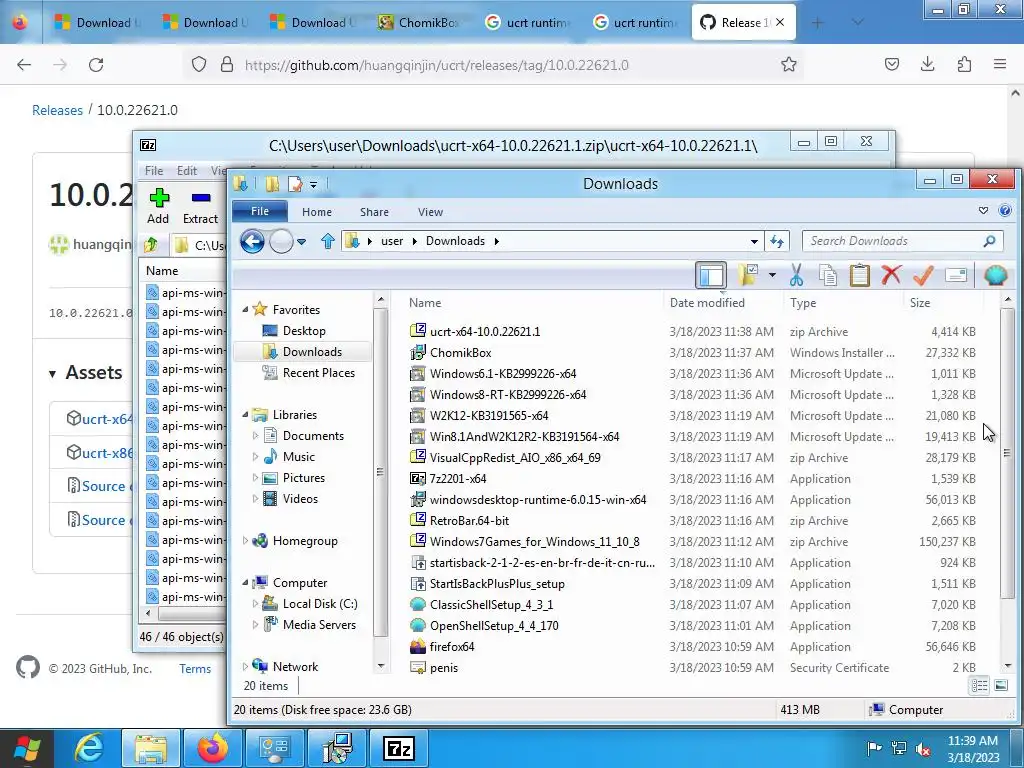
Task: Expand the Local Disk (C:) node
Action: 255,604
